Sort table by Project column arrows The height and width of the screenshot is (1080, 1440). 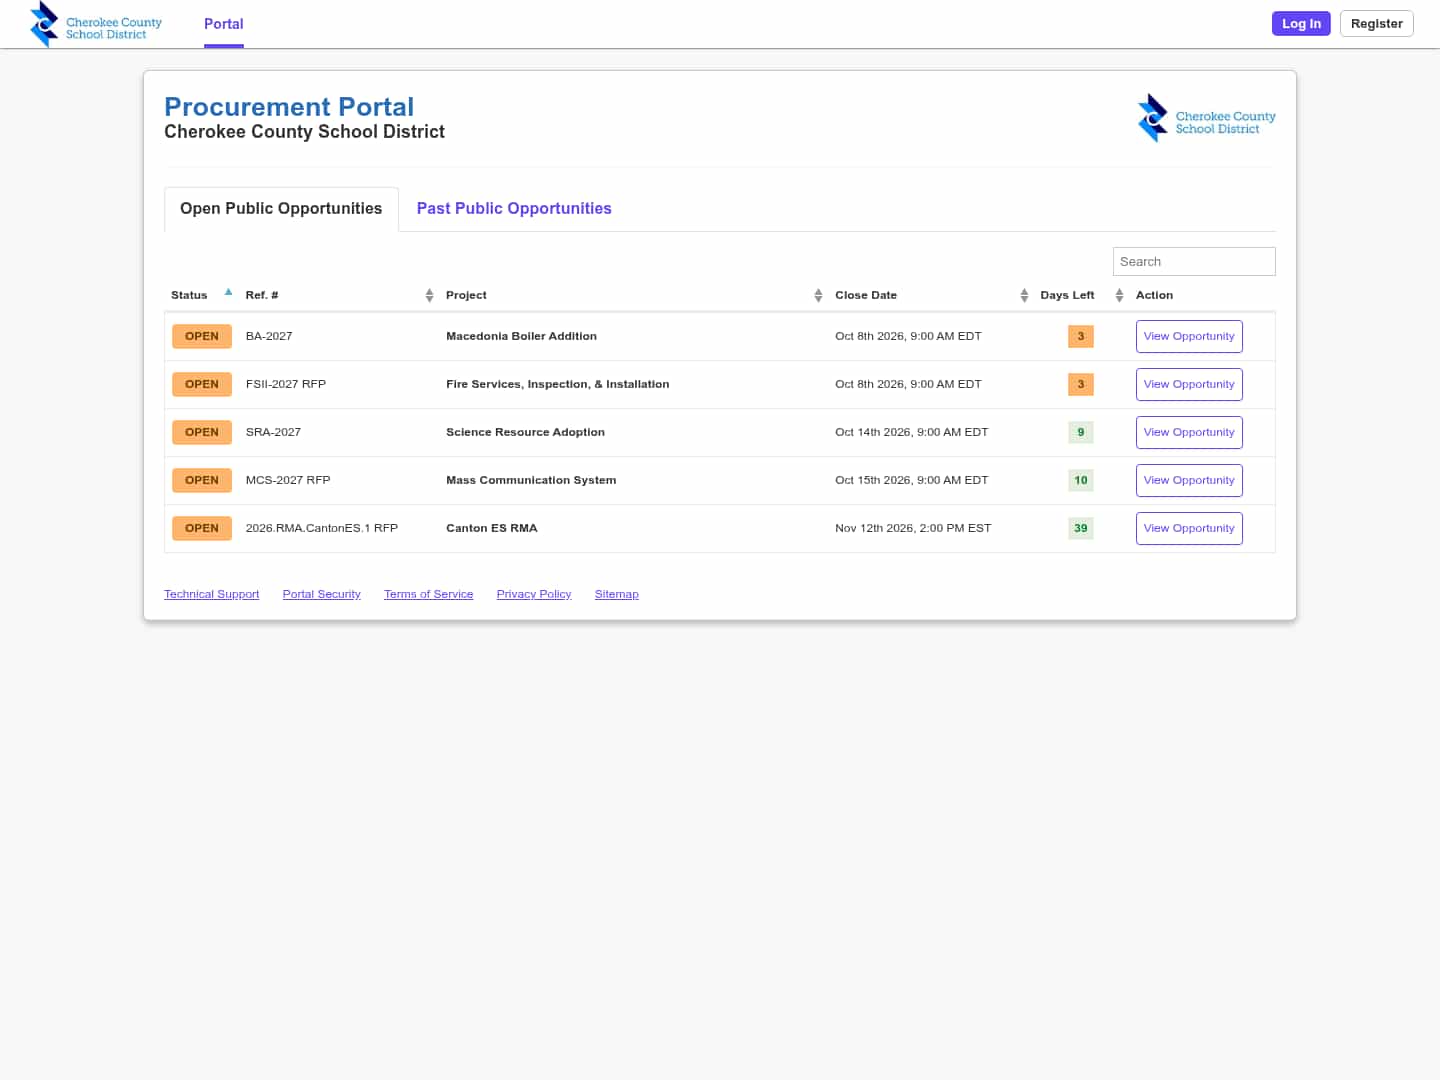pos(818,295)
